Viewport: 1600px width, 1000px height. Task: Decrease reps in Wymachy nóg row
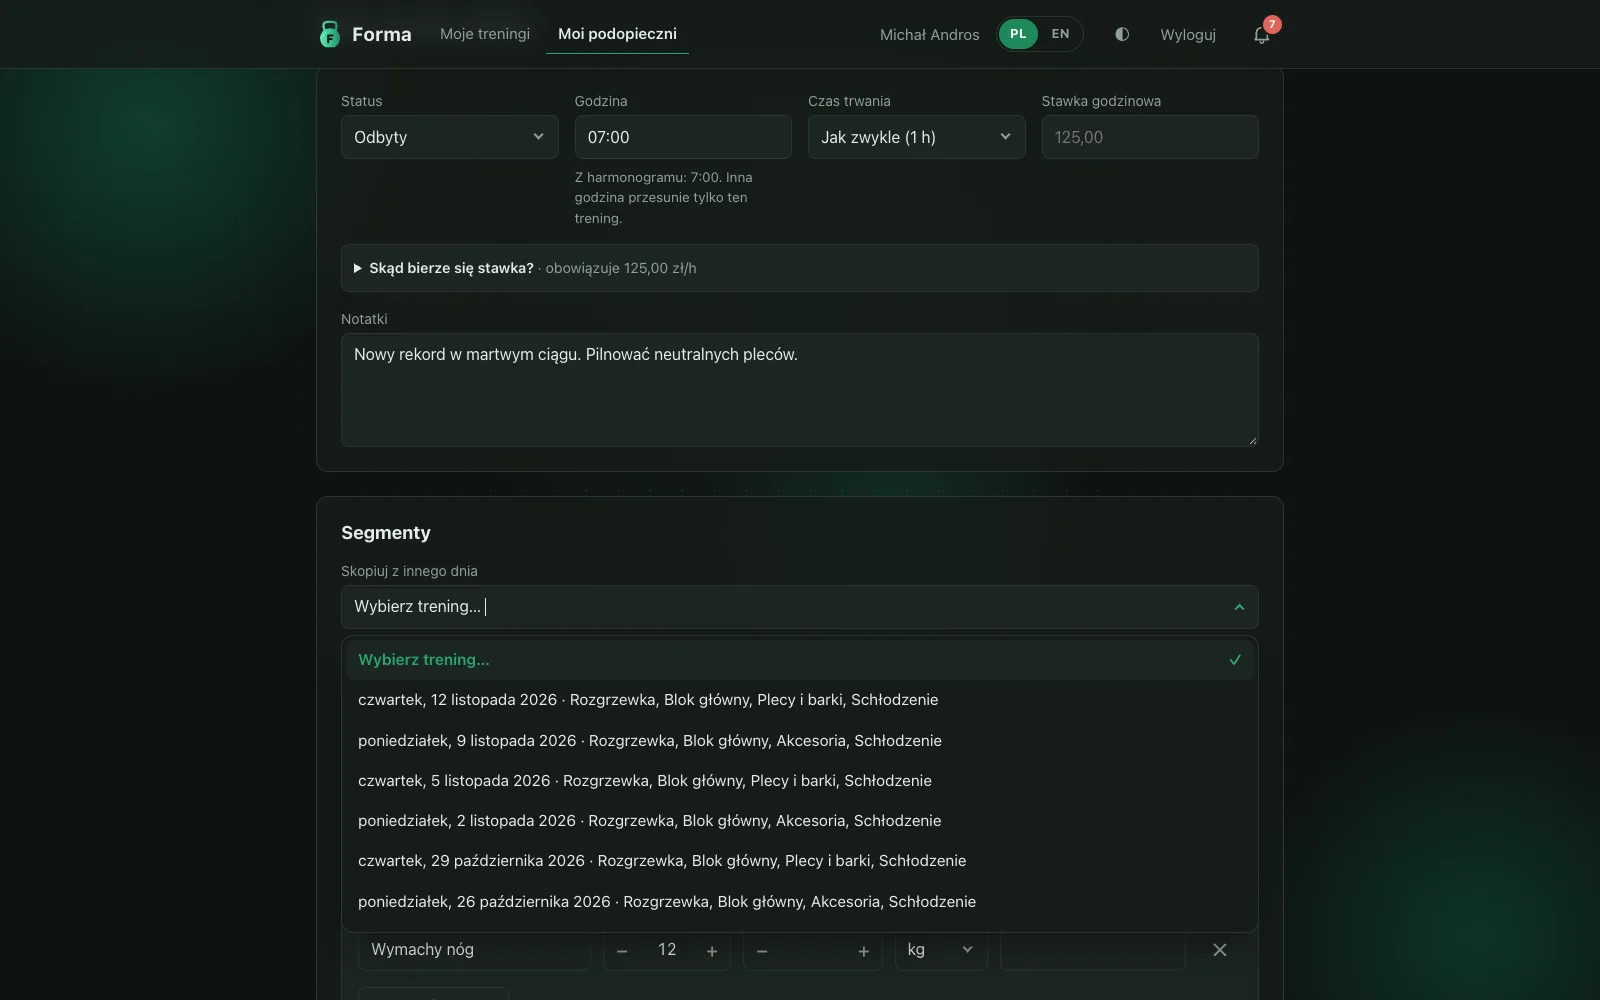click(622, 951)
